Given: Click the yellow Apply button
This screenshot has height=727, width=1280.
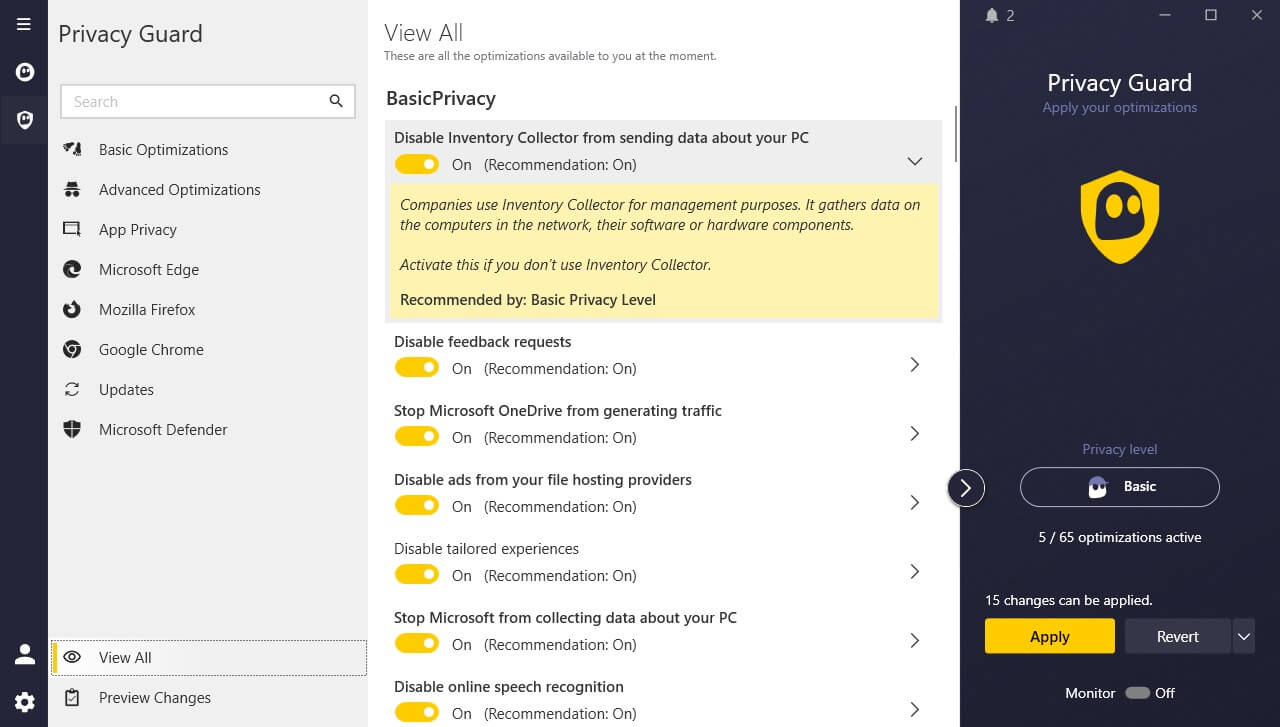Looking at the screenshot, I should (x=1049, y=636).
